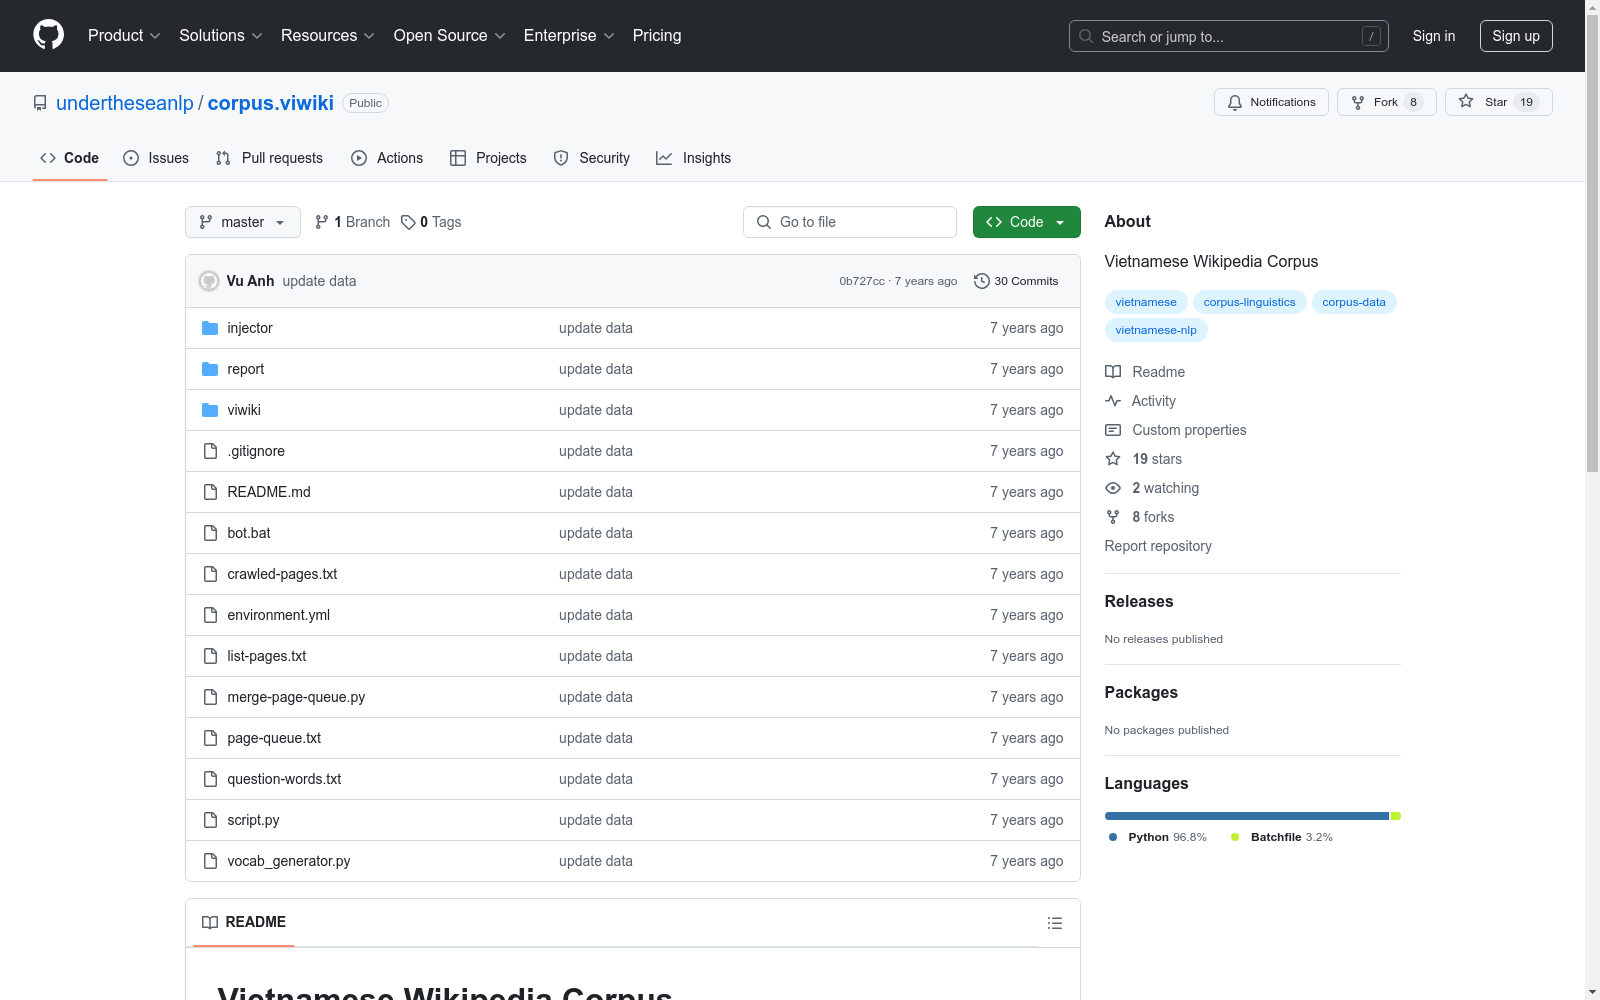Click the Custom properties icon
Image resolution: width=1600 pixels, height=1000 pixels.
pyautogui.click(x=1113, y=430)
